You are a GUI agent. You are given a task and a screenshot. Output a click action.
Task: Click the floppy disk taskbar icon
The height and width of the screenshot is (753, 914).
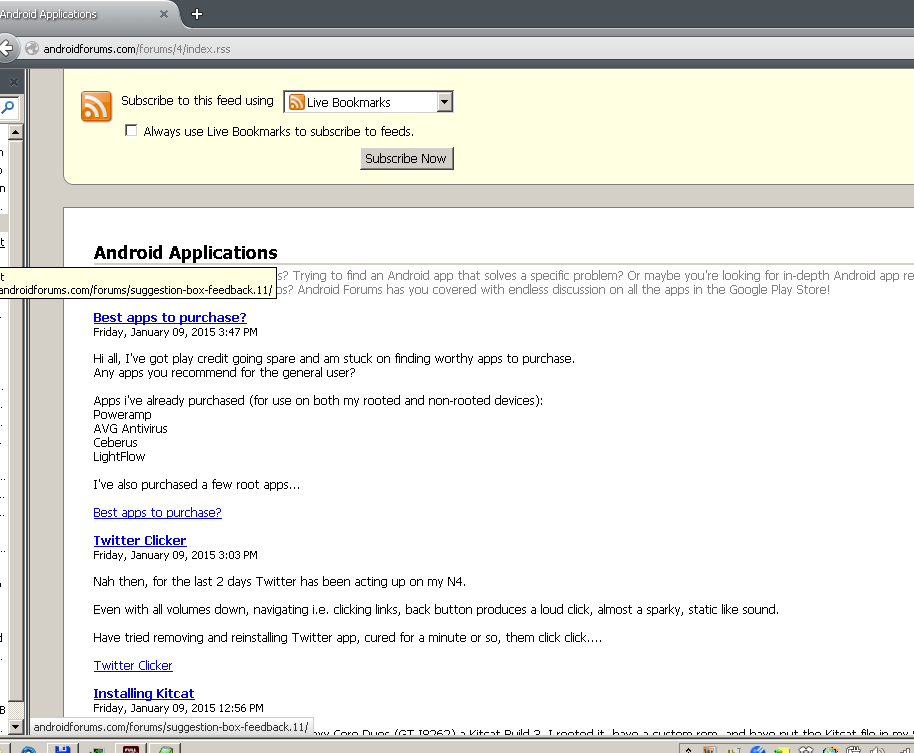(x=62, y=748)
